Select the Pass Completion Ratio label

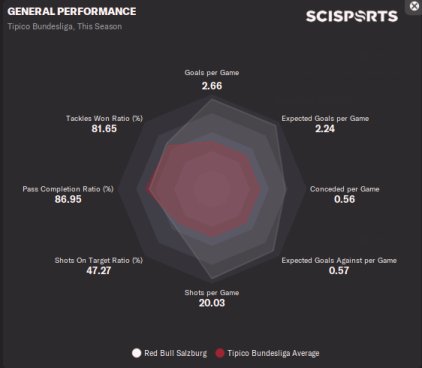click(x=68, y=189)
